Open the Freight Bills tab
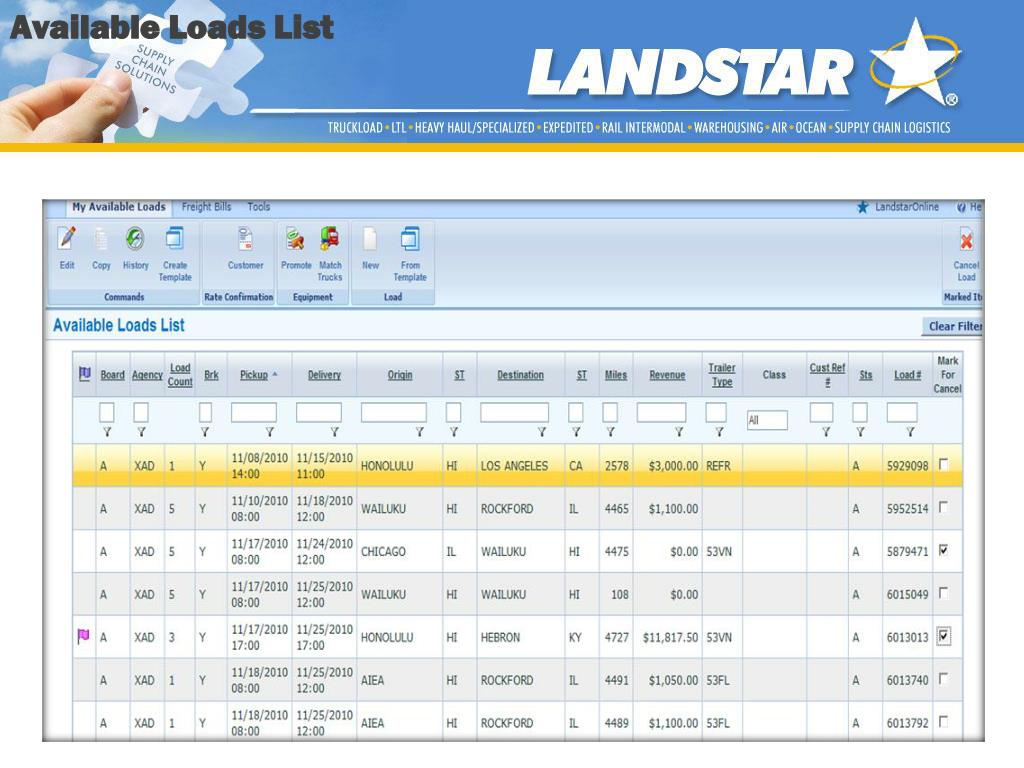Image resolution: width=1024 pixels, height=768 pixels. point(206,207)
